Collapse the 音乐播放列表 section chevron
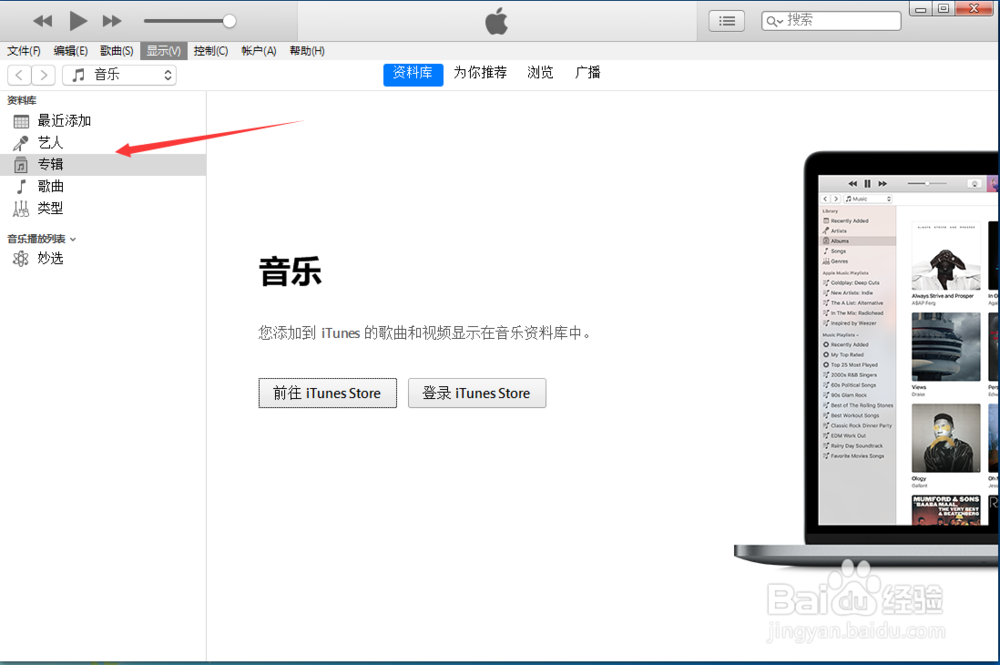 (x=73, y=240)
